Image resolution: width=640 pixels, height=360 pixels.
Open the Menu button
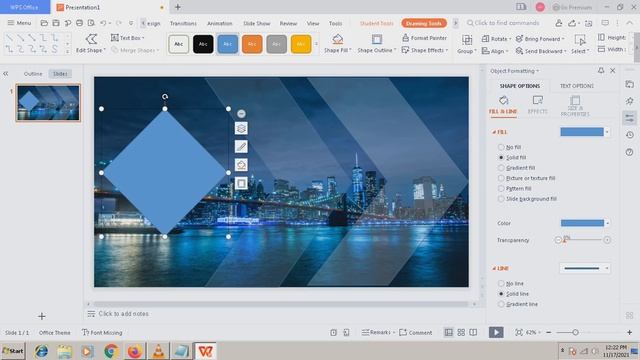pyautogui.click(x=19, y=23)
